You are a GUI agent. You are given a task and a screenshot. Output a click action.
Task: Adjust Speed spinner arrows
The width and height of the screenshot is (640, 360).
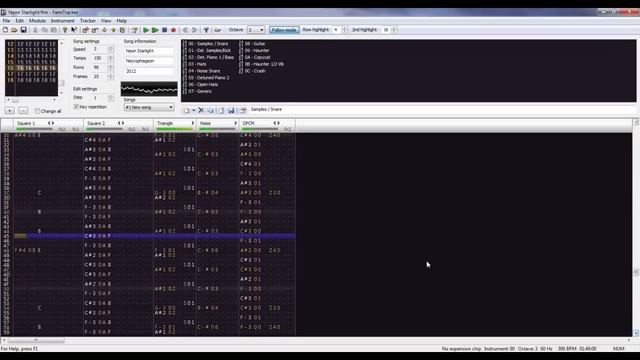(x=110, y=49)
